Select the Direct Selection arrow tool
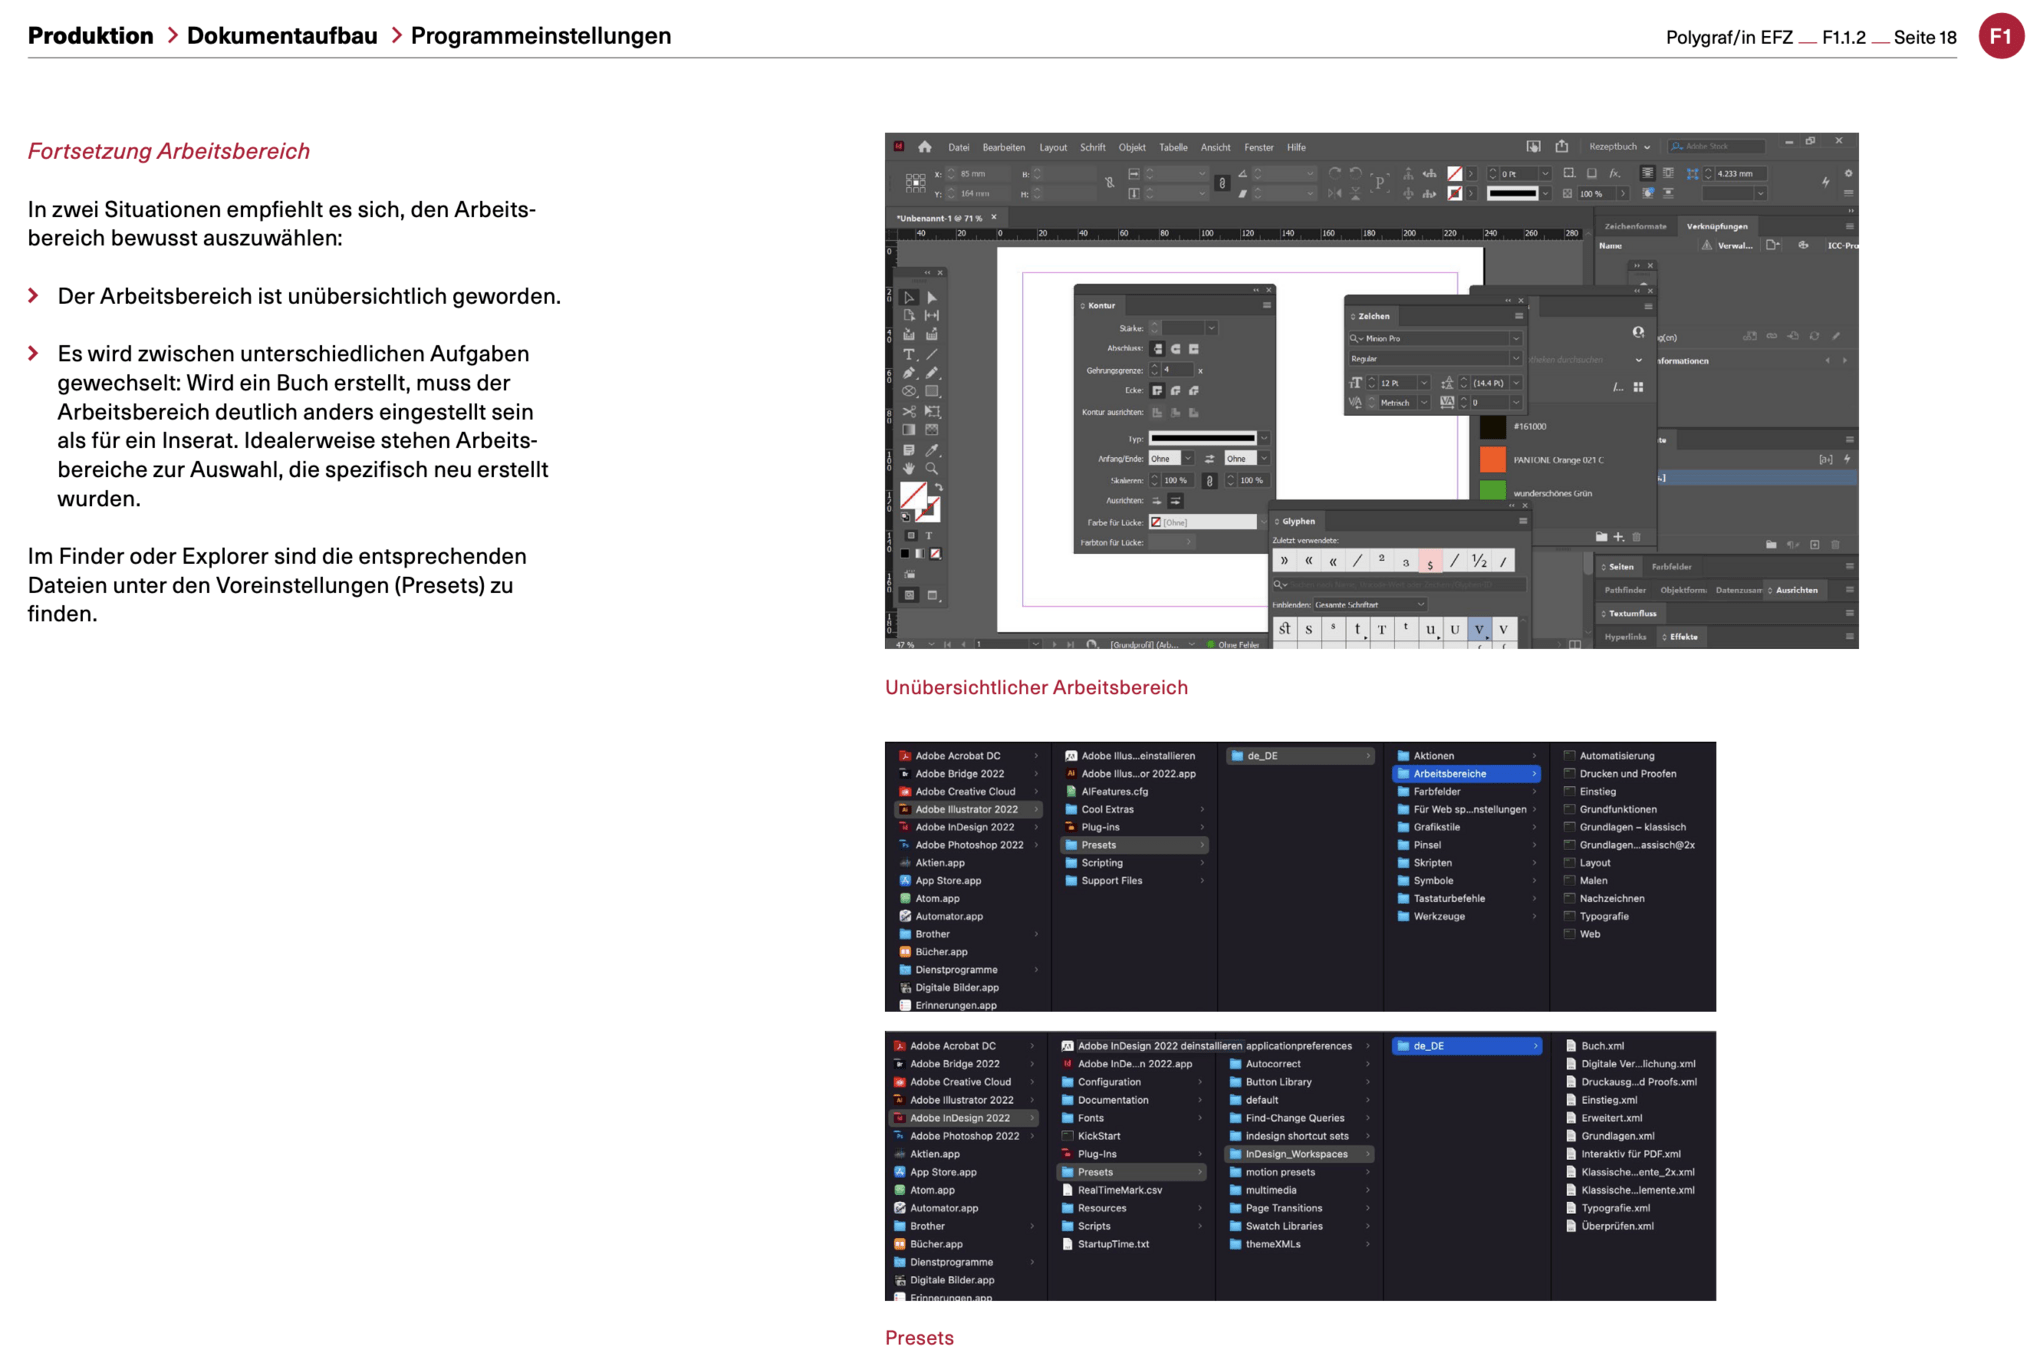The height and width of the screenshot is (1350, 2040). [931, 297]
